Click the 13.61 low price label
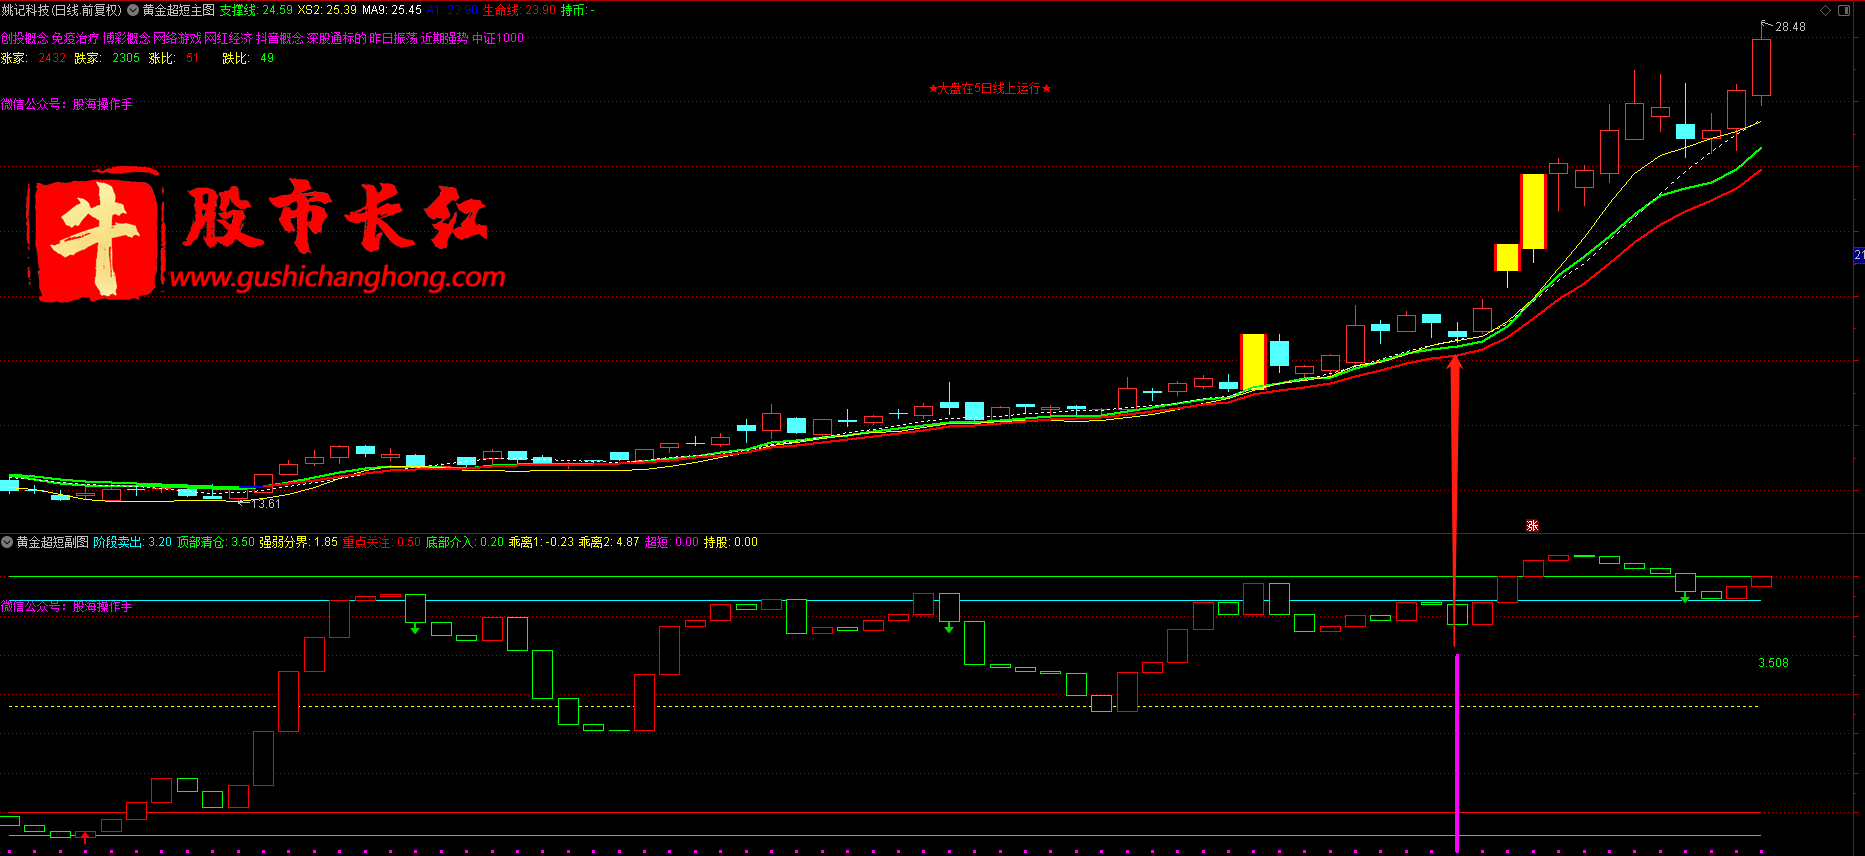Image resolution: width=1865 pixels, height=856 pixels. click(x=265, y=504)
